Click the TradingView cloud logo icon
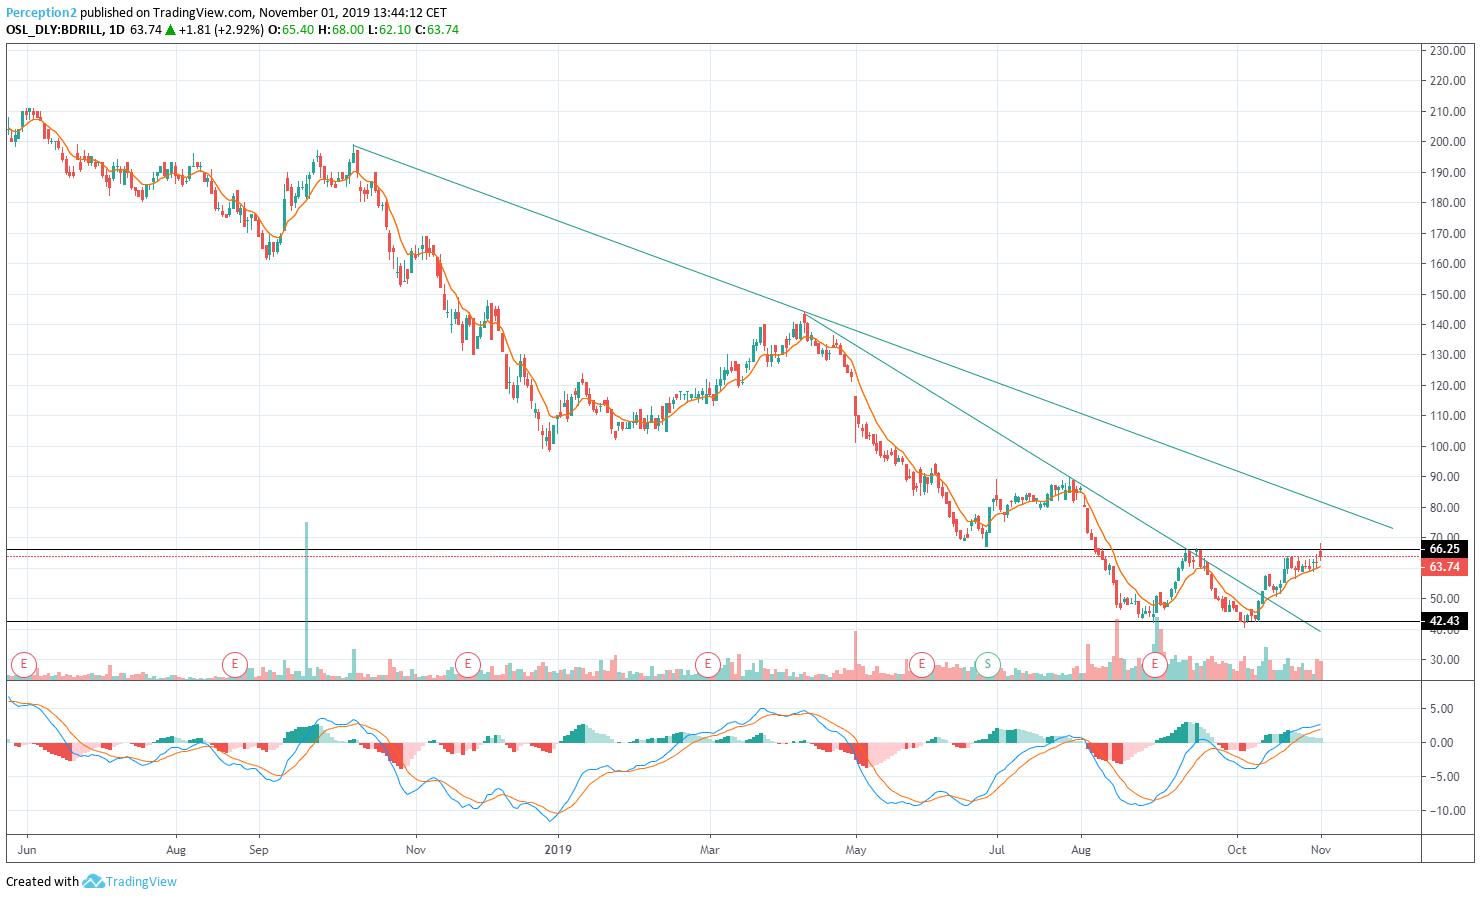Viewport: 1481px width, 899px height. [93, 881]
